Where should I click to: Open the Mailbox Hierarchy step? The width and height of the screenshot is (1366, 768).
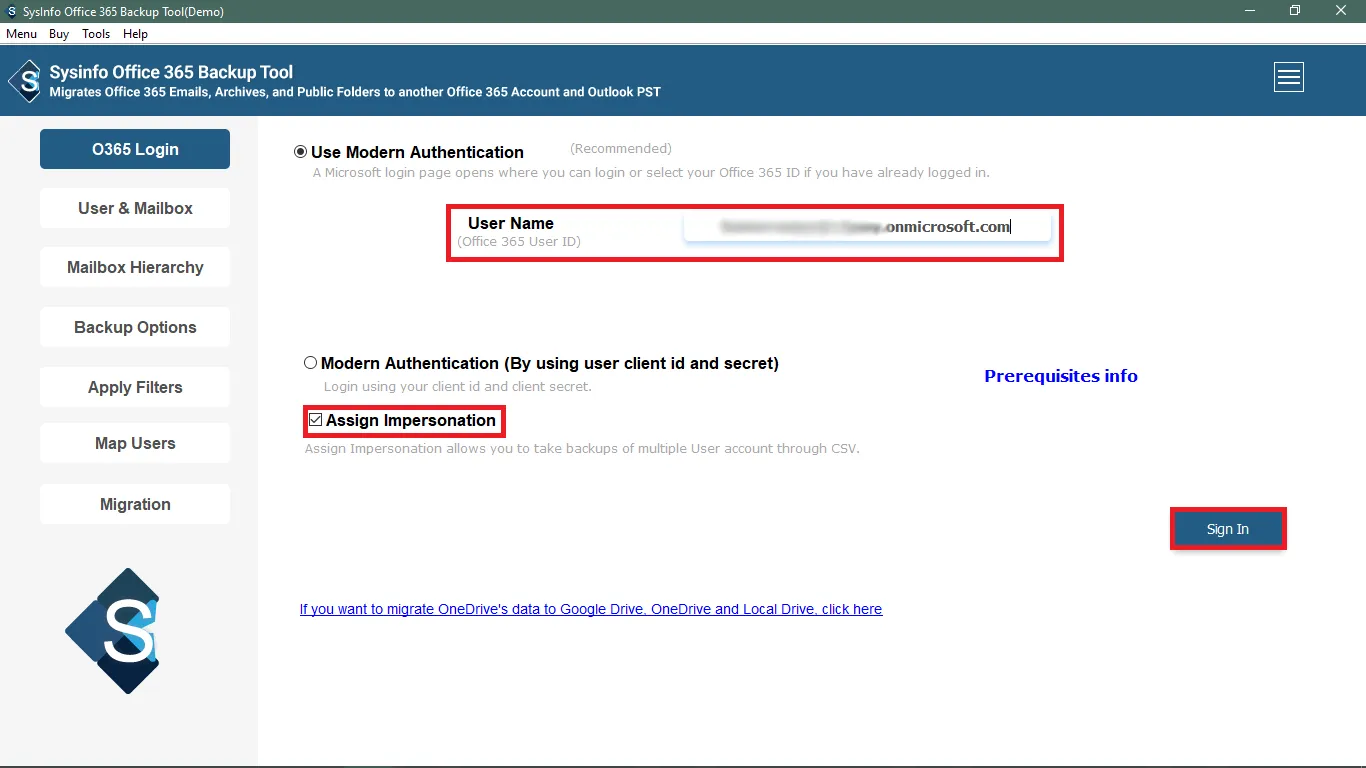tap(135, 267)
